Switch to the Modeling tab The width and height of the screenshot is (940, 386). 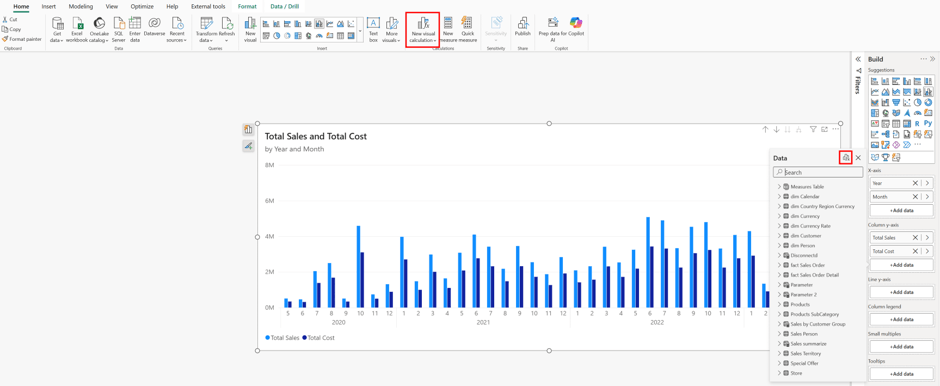pyautogui.click(x=81, y=6)
